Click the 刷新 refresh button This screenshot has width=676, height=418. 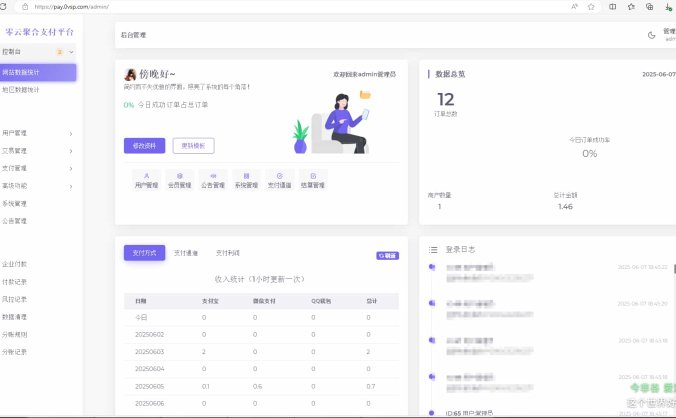(387, 256)
